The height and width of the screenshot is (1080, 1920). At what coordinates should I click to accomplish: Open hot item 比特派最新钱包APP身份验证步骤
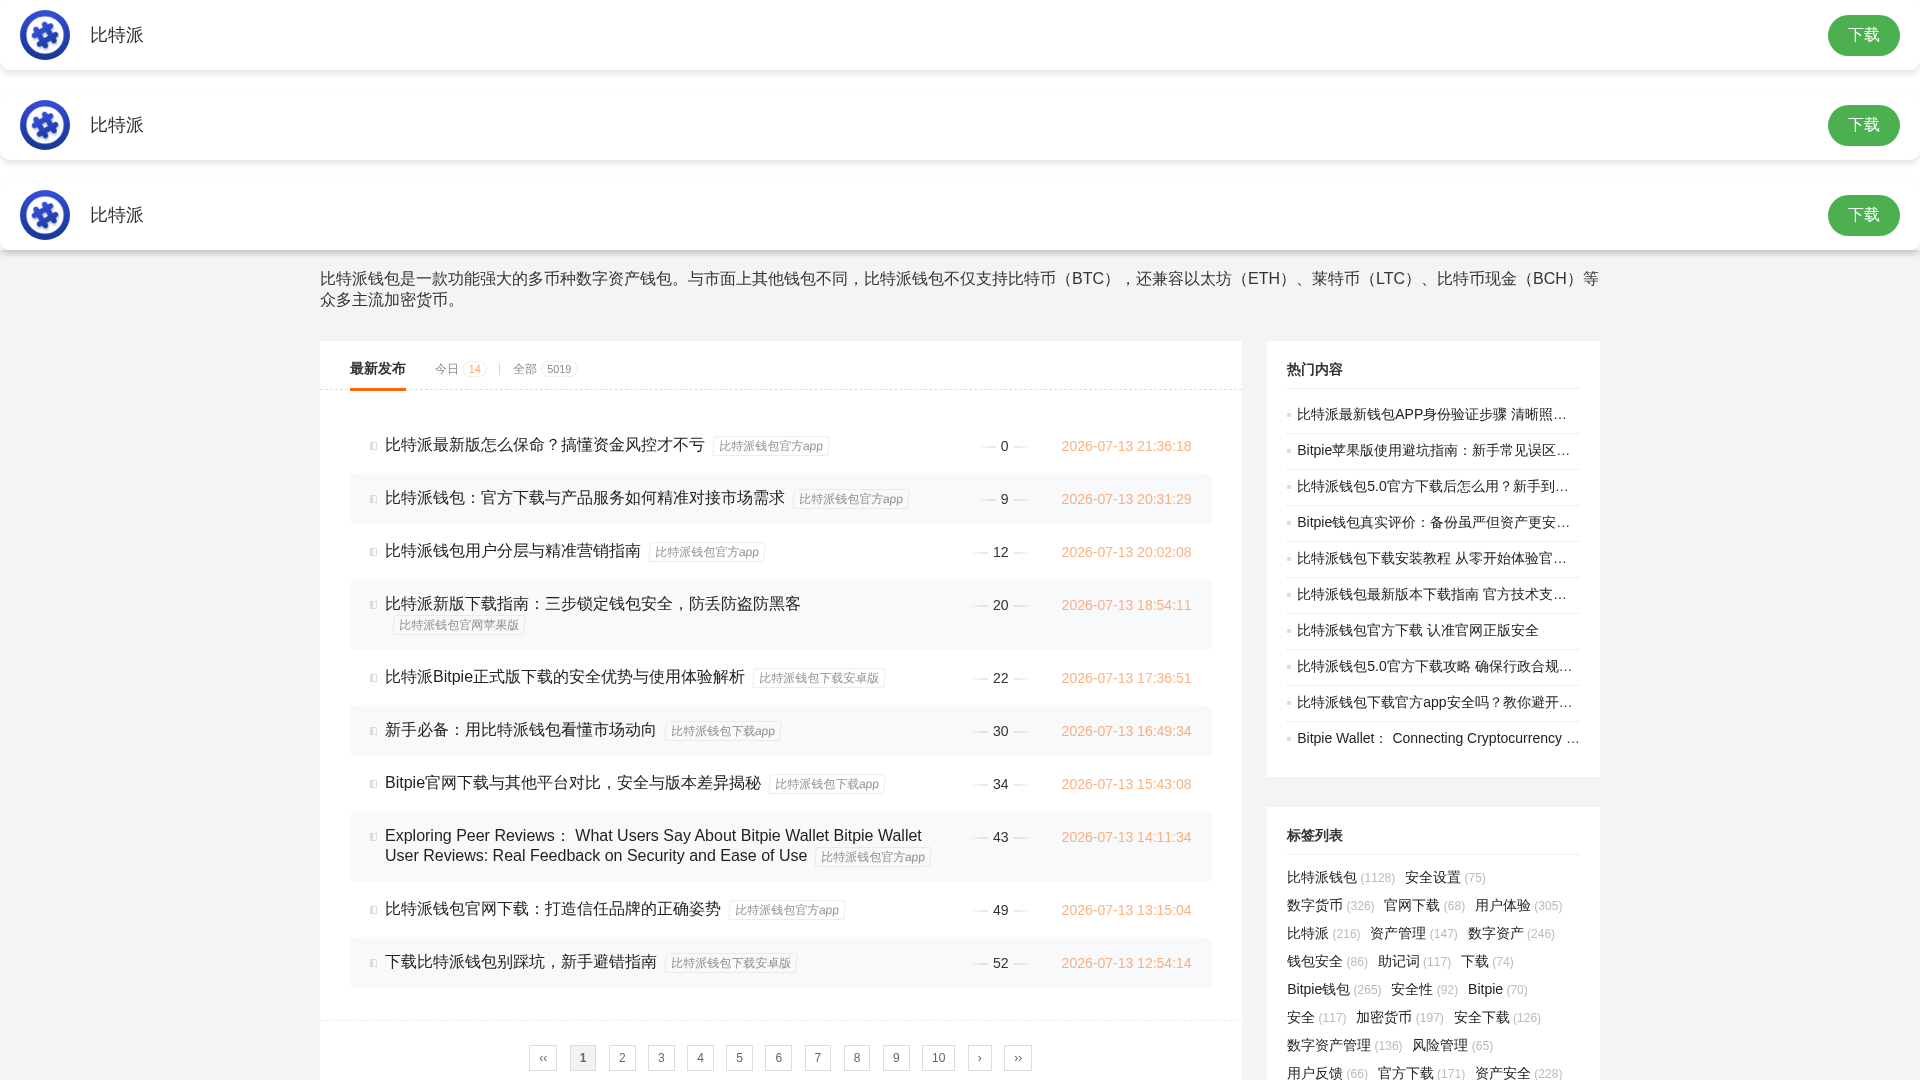1432,414
